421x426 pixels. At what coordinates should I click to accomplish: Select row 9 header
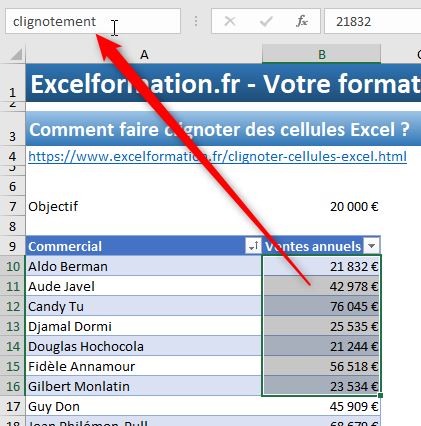pyautogui.click(x=13, y=246)
